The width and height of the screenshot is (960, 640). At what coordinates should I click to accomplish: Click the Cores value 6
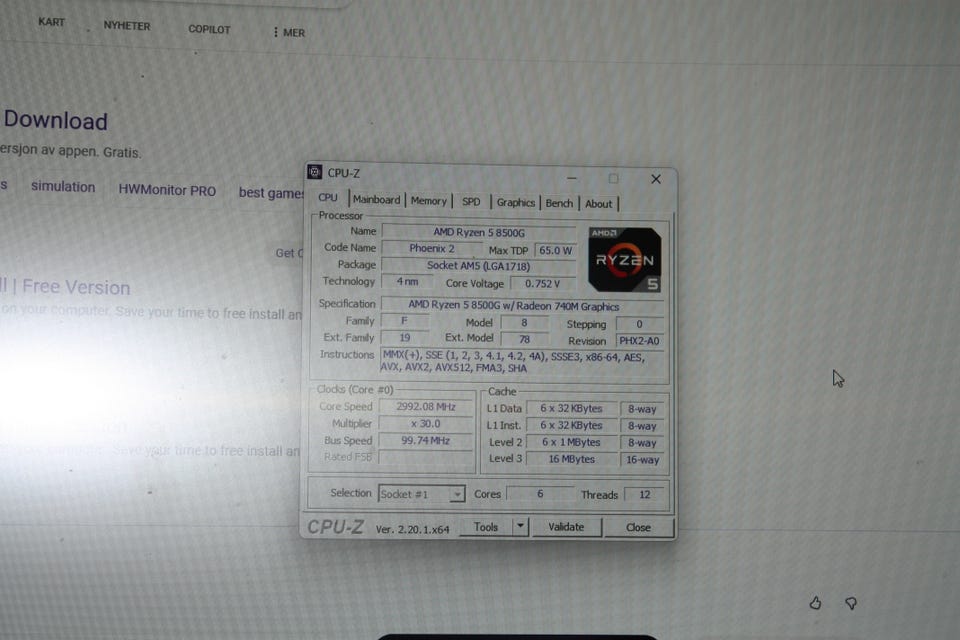[x=540, y=494]
